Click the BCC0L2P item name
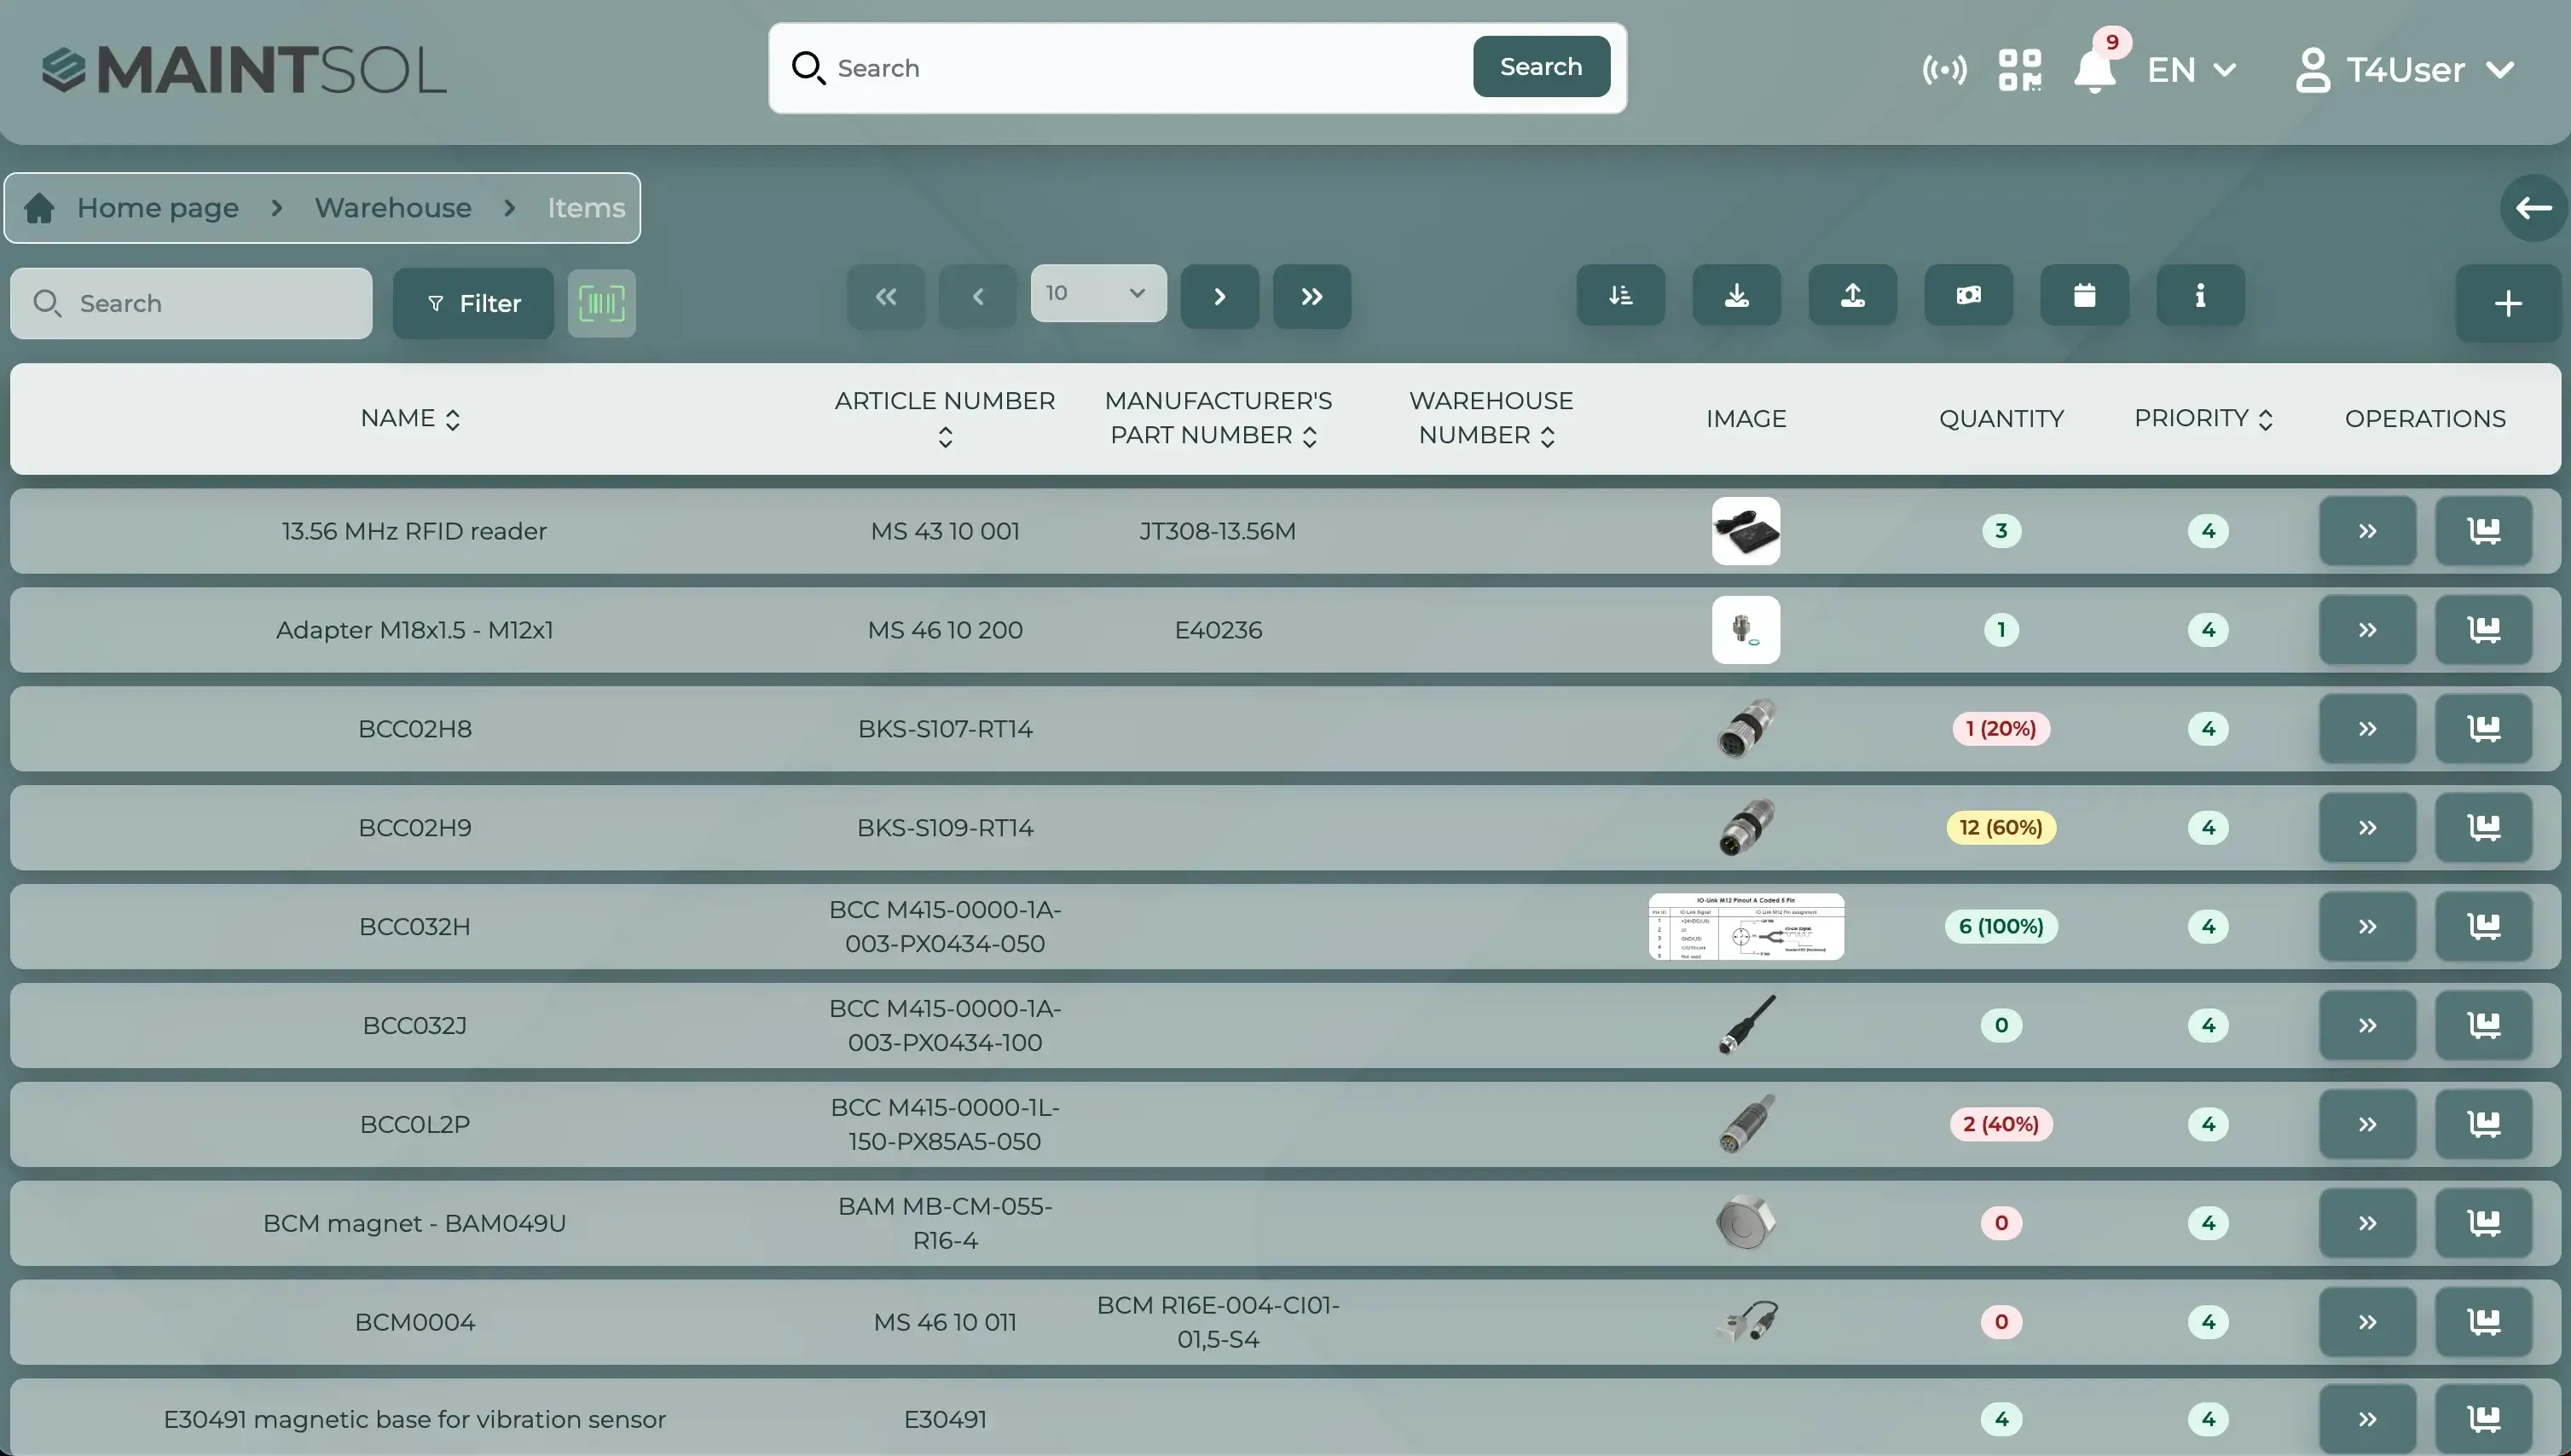 (415, 1124)
